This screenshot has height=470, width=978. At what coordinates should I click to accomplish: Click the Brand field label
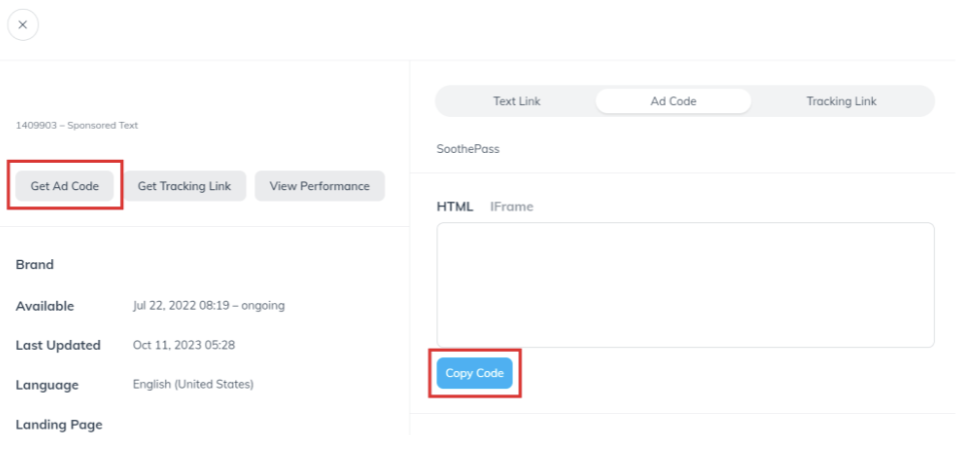[35, 265]
